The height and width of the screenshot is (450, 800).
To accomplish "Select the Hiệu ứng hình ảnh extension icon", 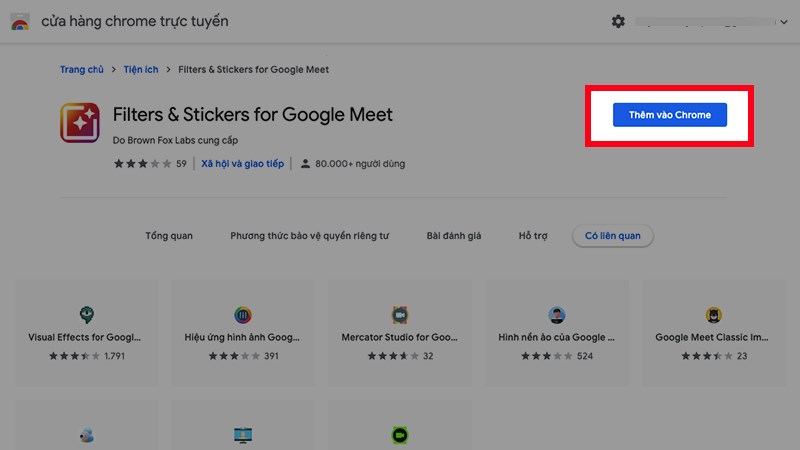I will (243, 315).
